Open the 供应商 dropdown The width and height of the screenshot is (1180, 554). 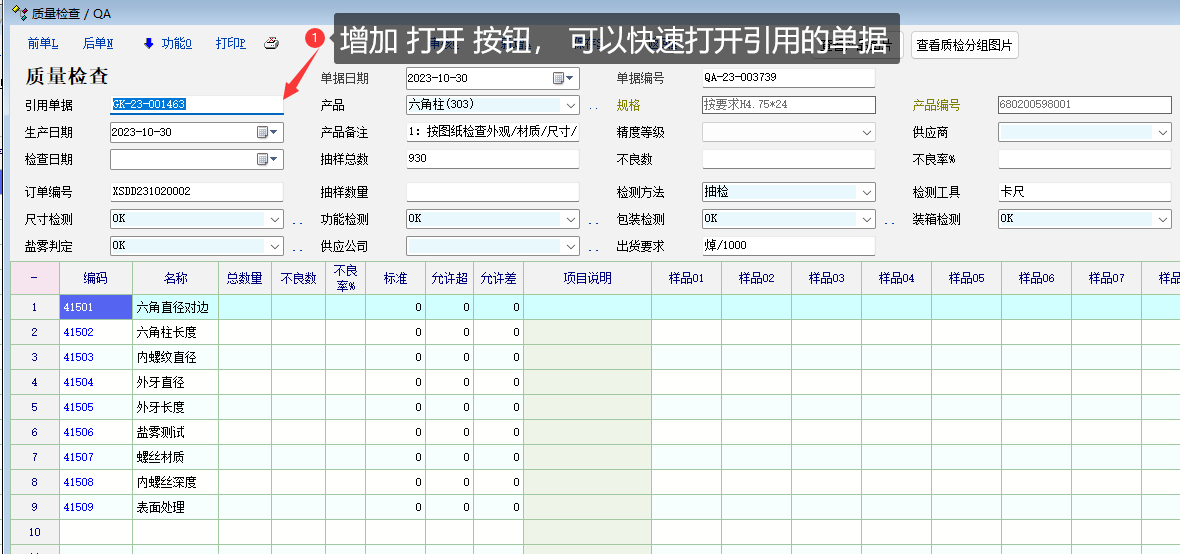tap(1163, 132)
